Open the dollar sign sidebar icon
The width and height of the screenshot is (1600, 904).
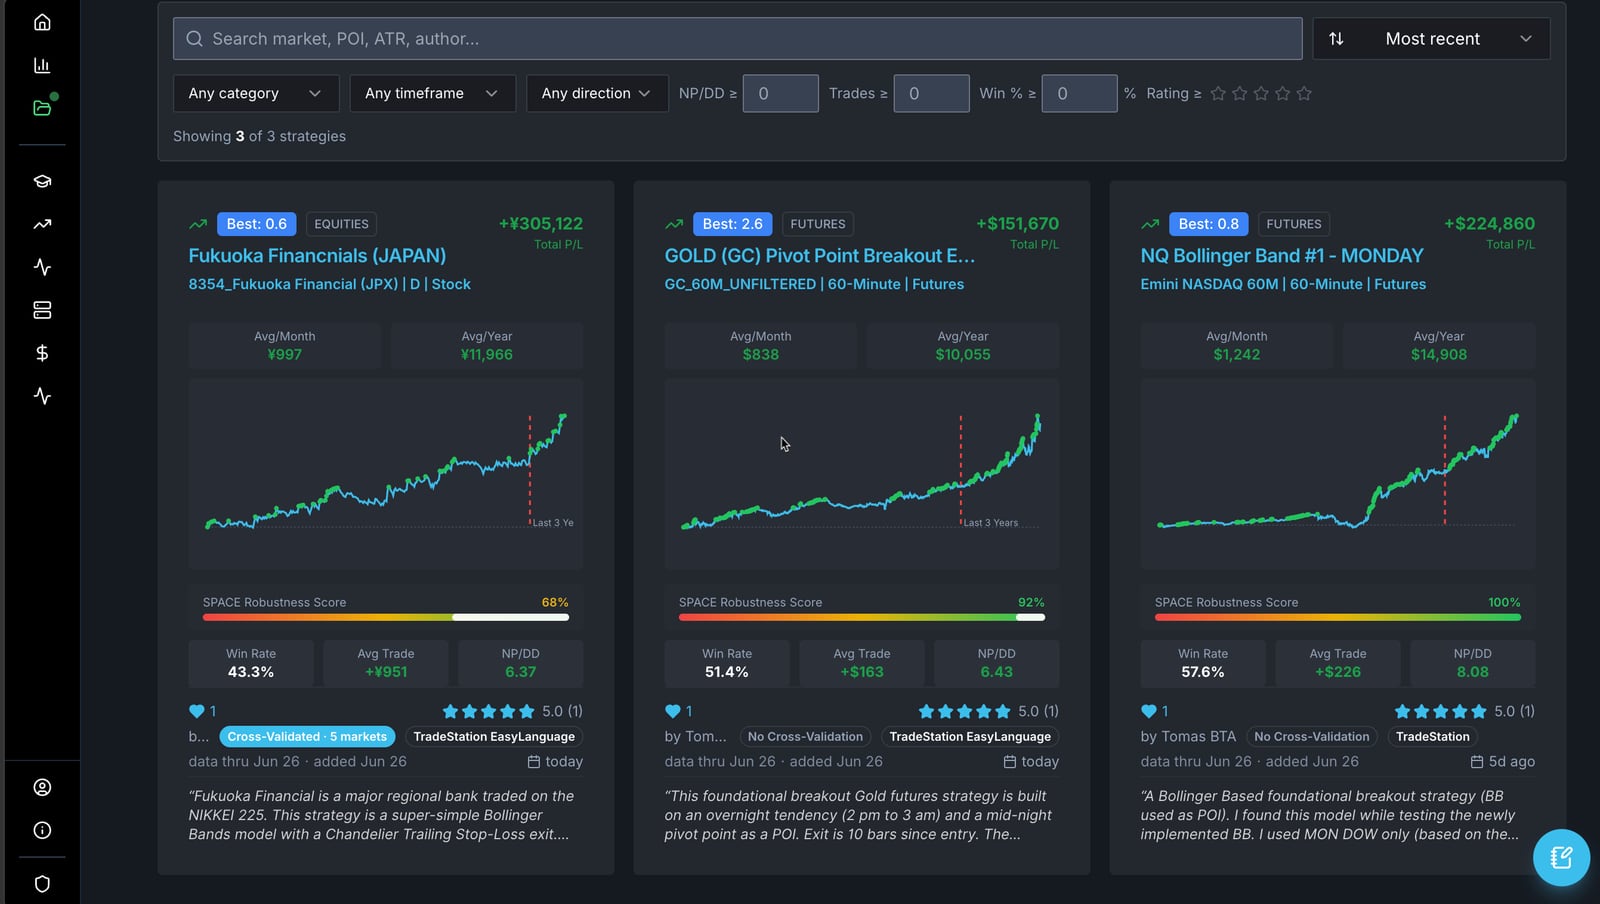[42, 353]
